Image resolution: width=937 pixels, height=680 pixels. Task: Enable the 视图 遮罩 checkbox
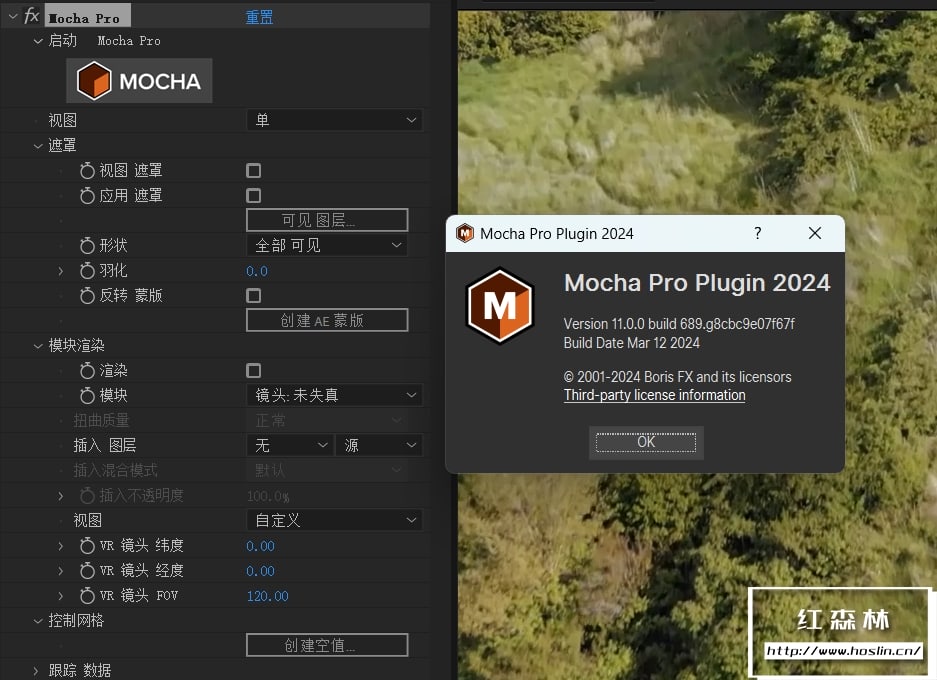tap(253, 171)
